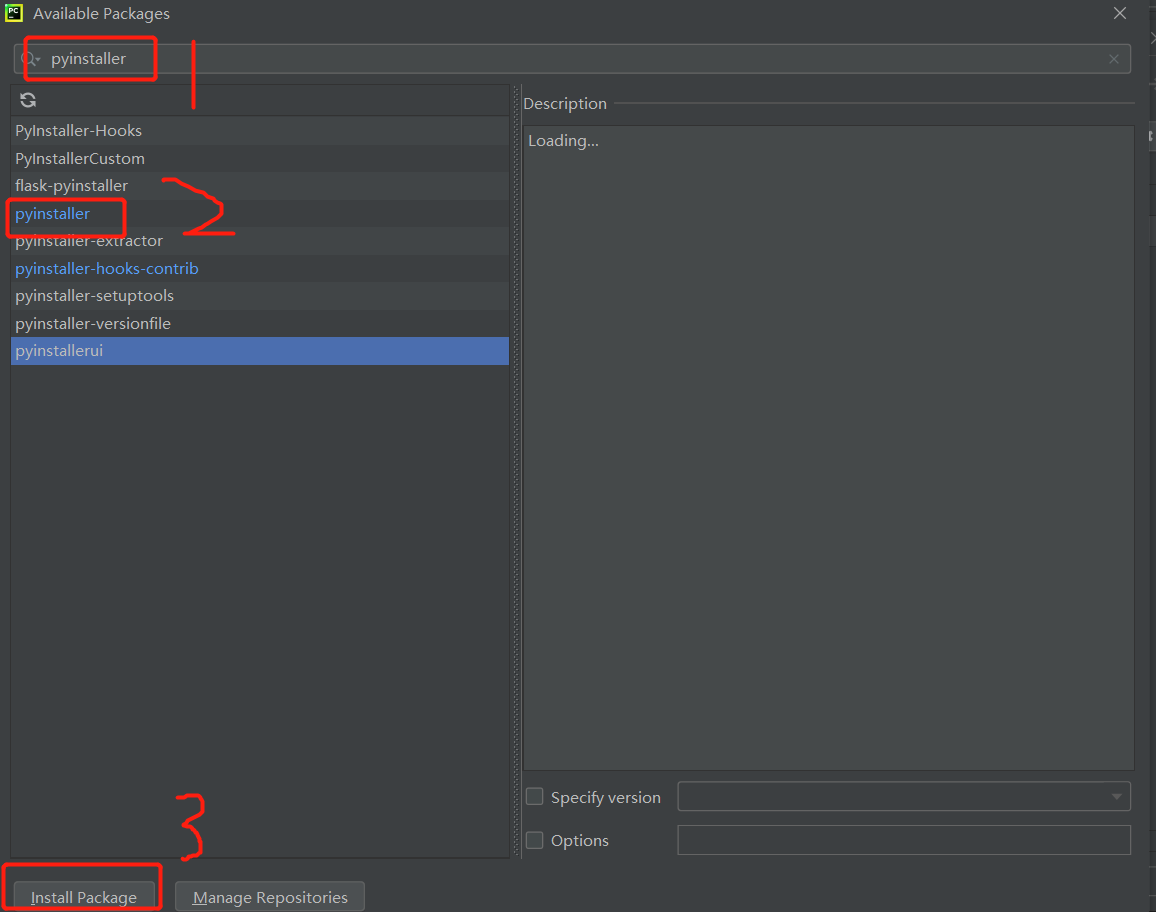Close the Available Packages dialog
The image size is (1156, 912).
(x=1119, y=13)
